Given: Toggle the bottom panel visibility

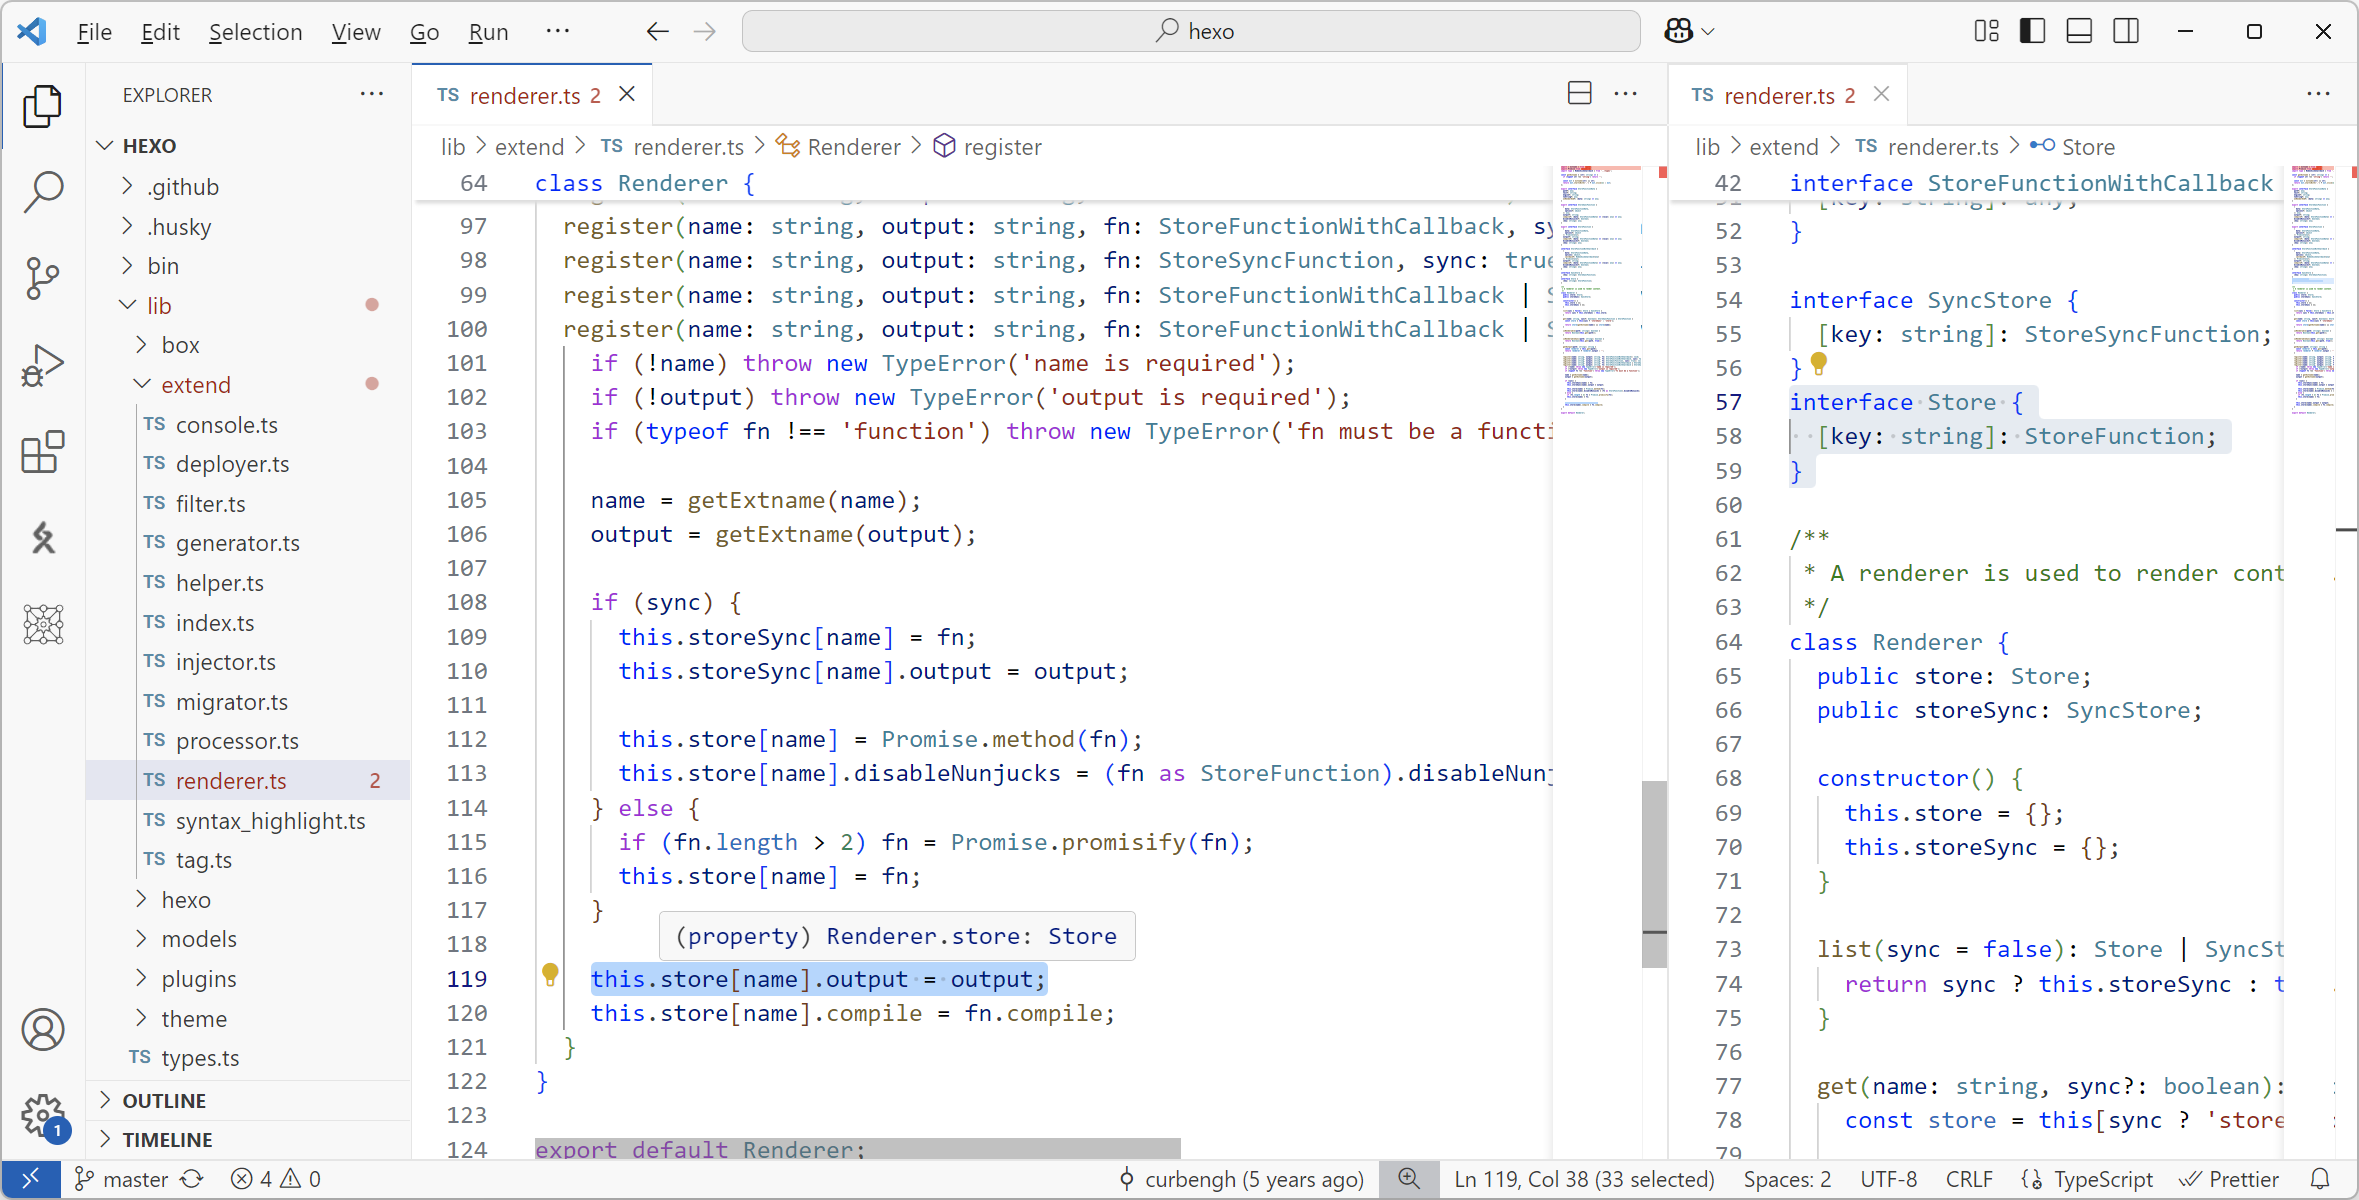Looking at the screenshot, I should click(x=2079, y=31).
